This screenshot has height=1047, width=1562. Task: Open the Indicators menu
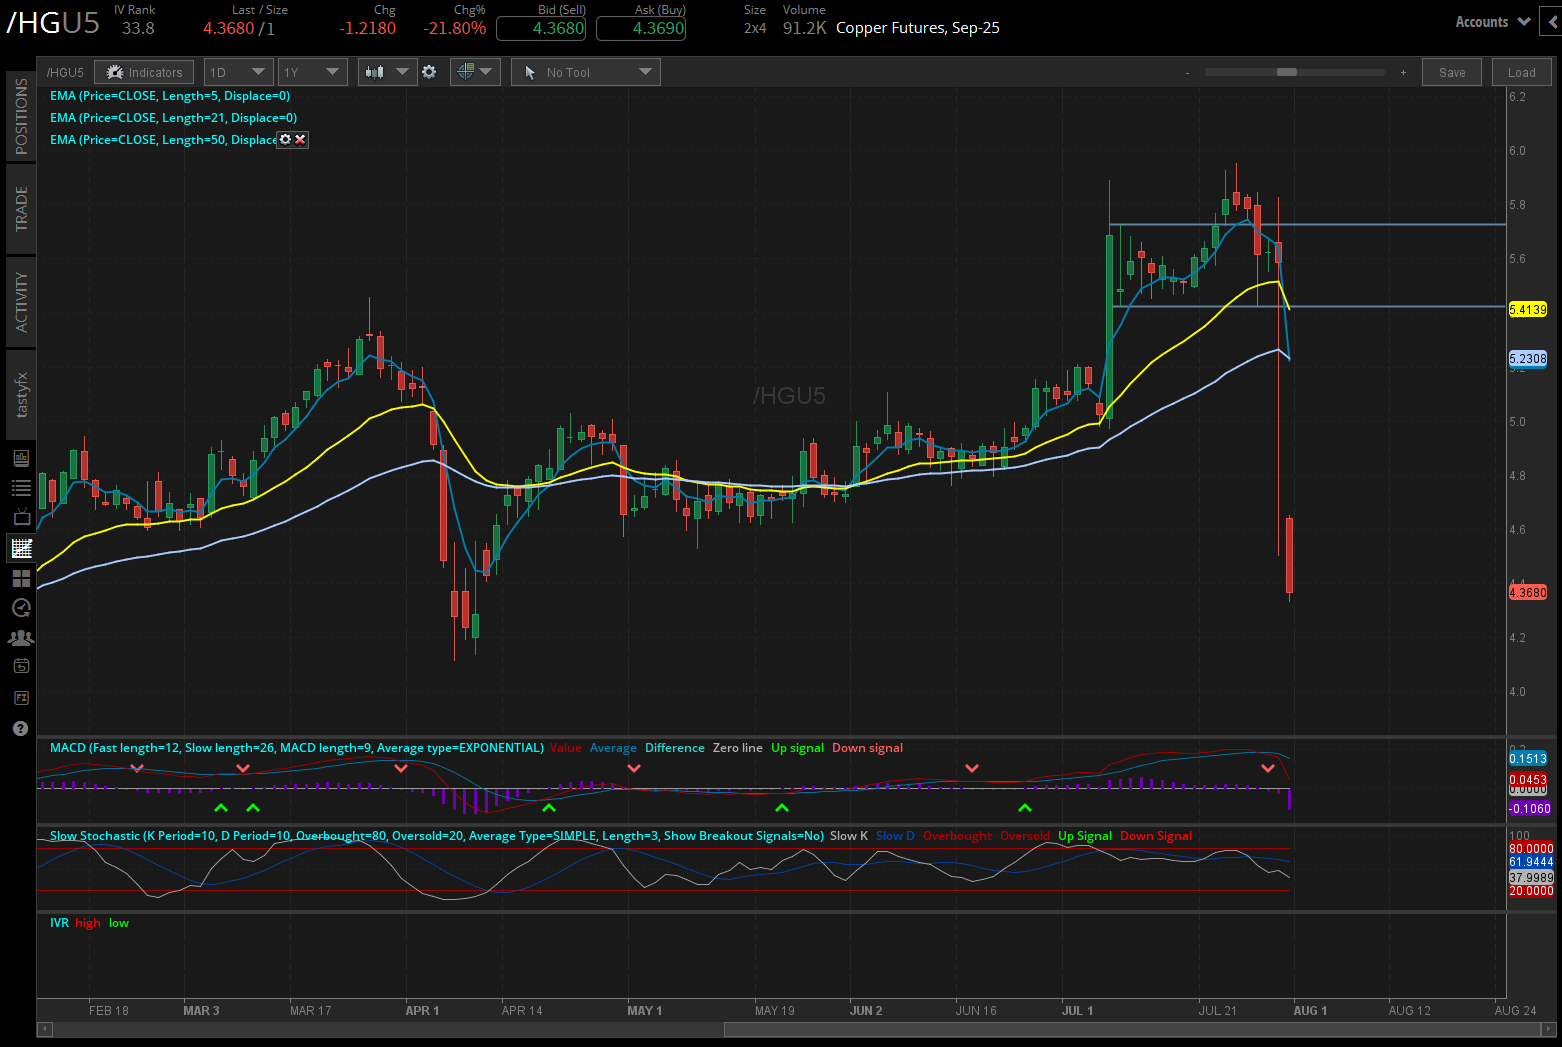point(143,71)
